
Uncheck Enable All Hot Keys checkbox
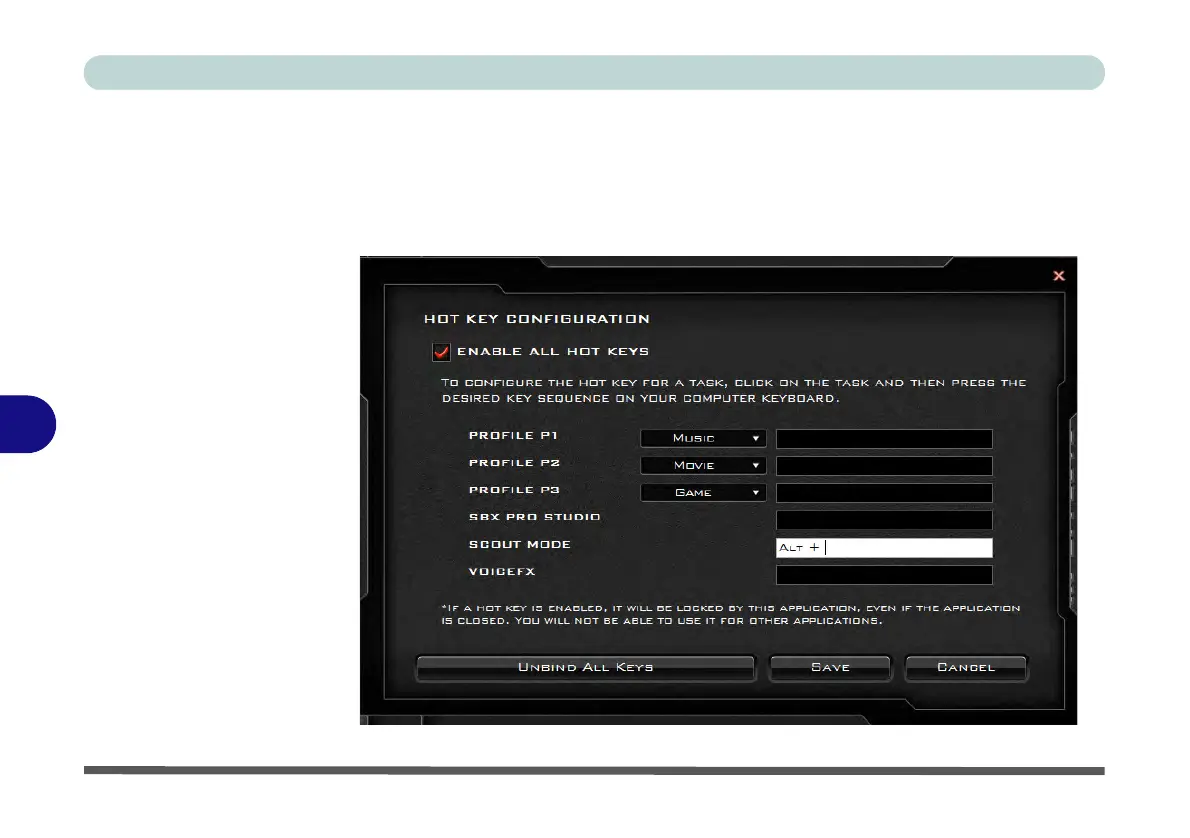pyautogui.click(x=441, y=352)
